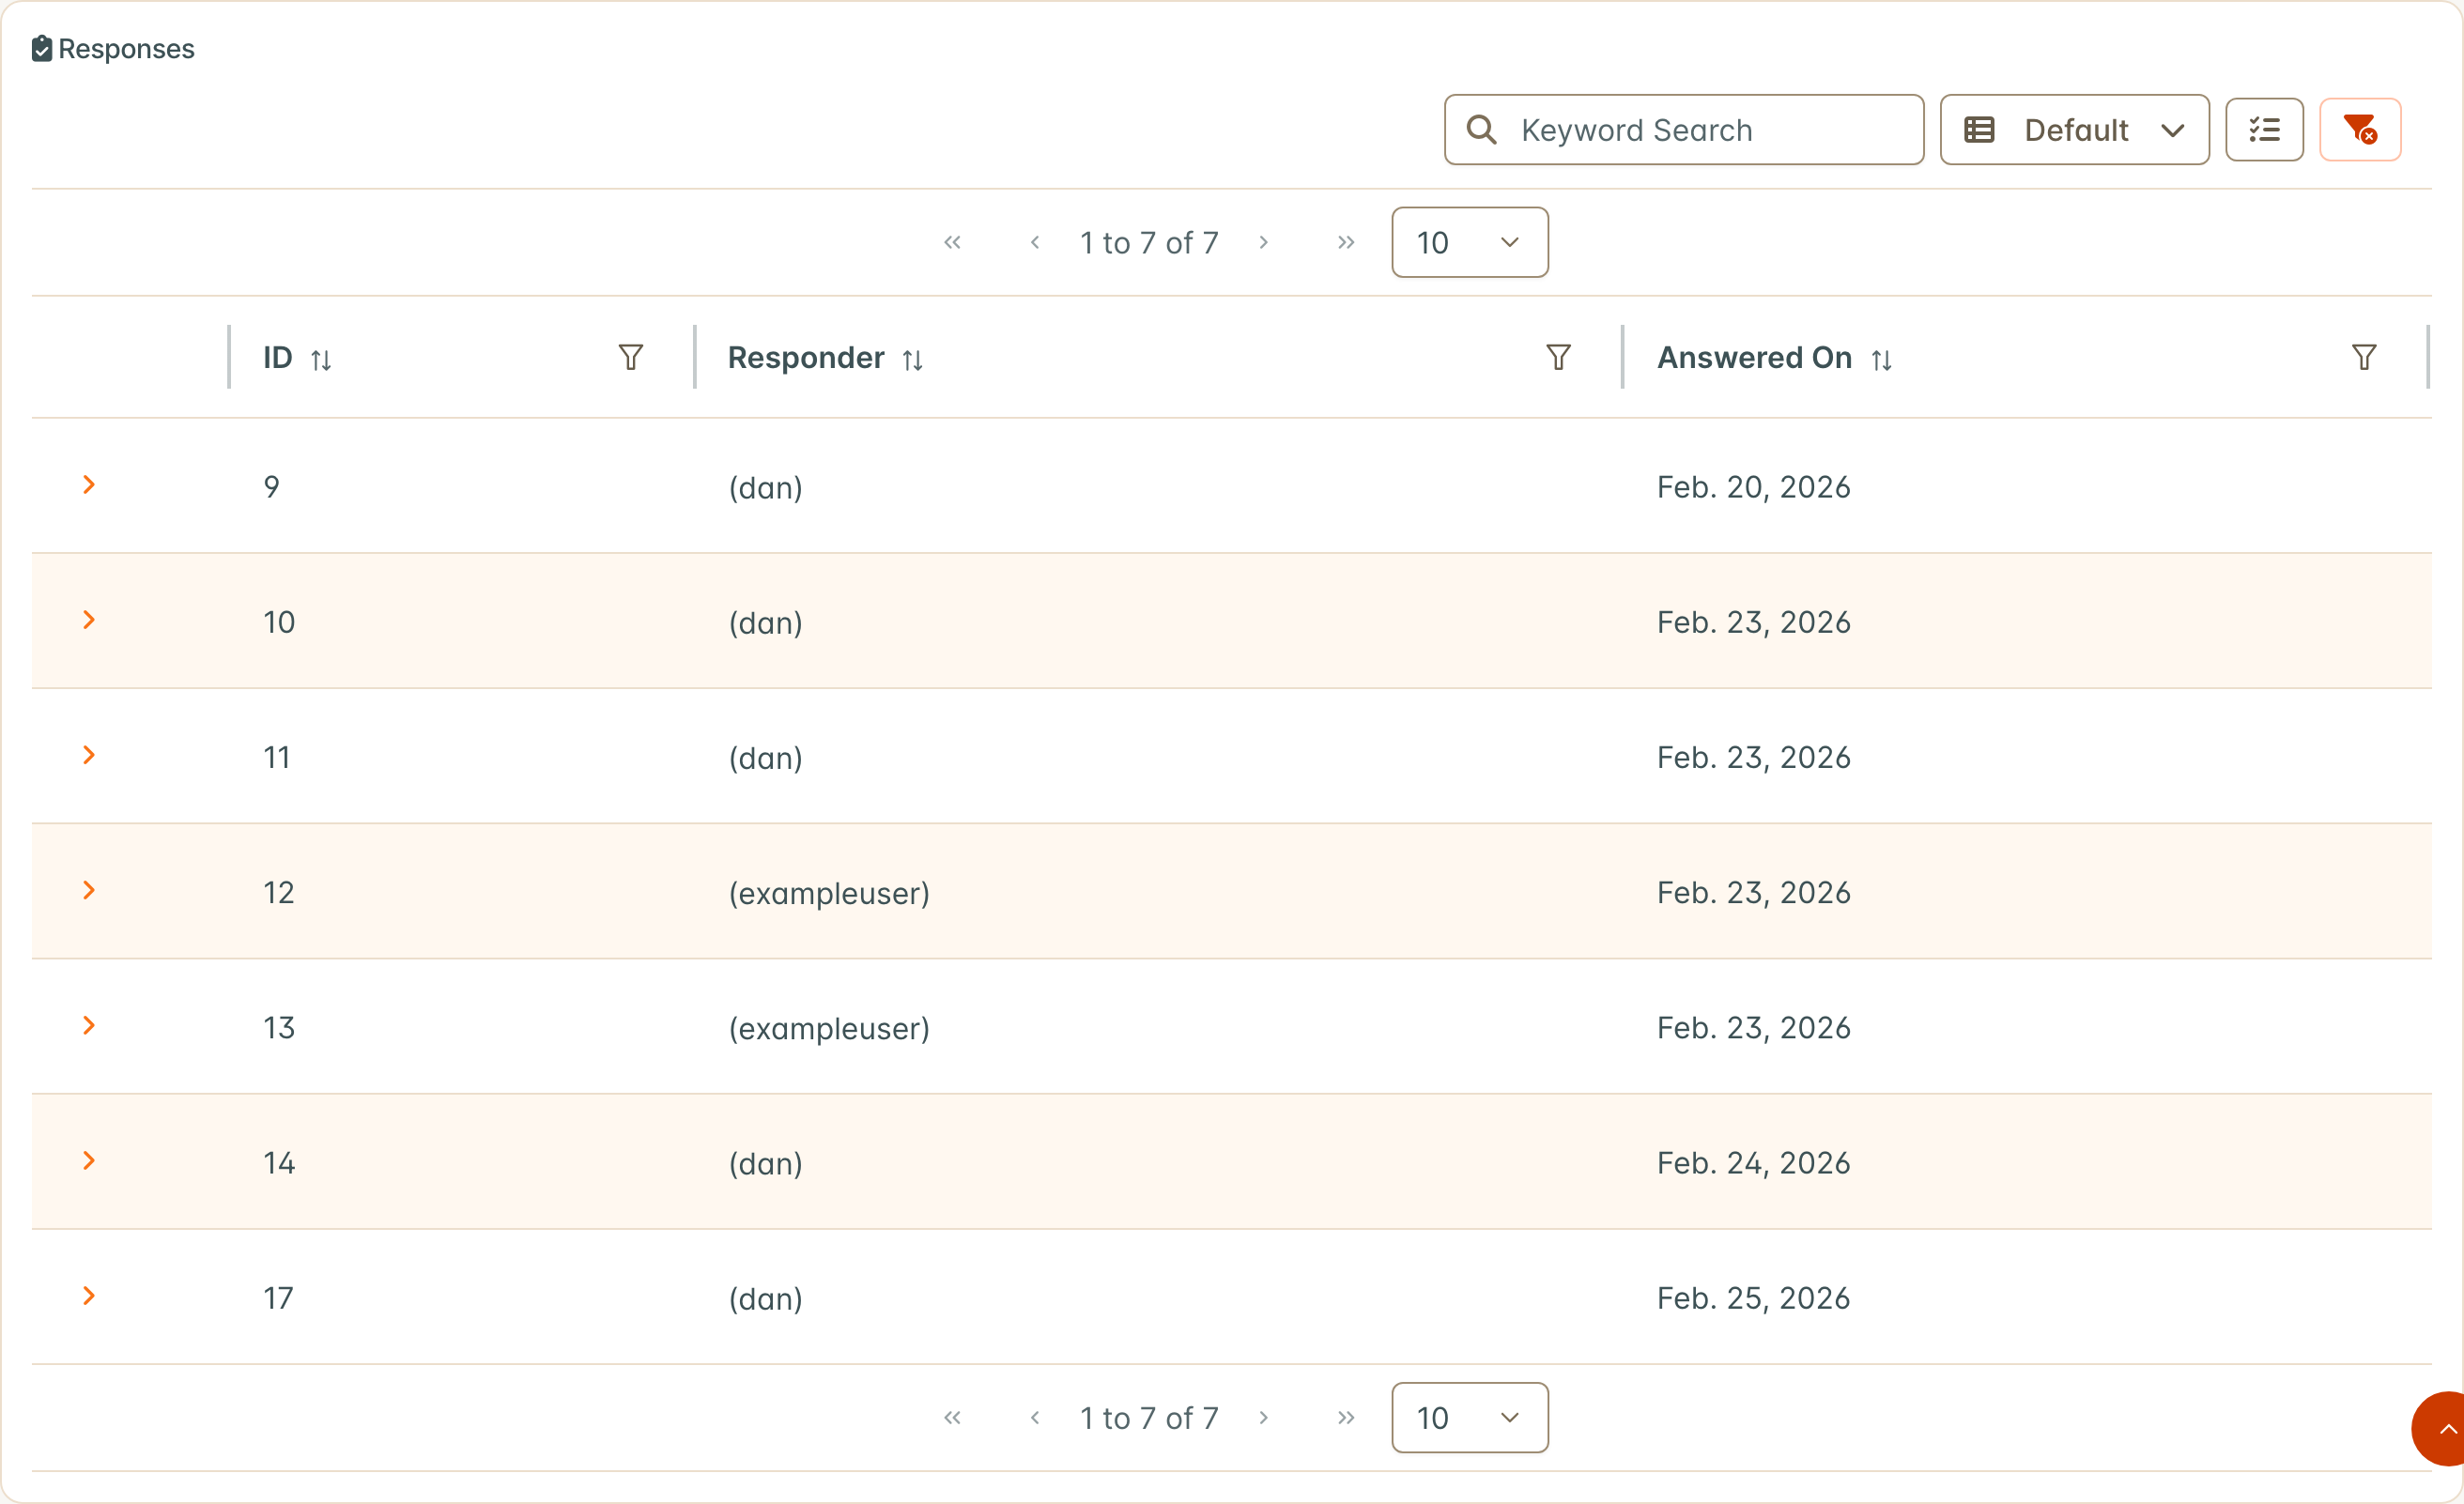Screen dimensions: 2464x1504
Task: Open the ID column filter
Action: [631, 357]
